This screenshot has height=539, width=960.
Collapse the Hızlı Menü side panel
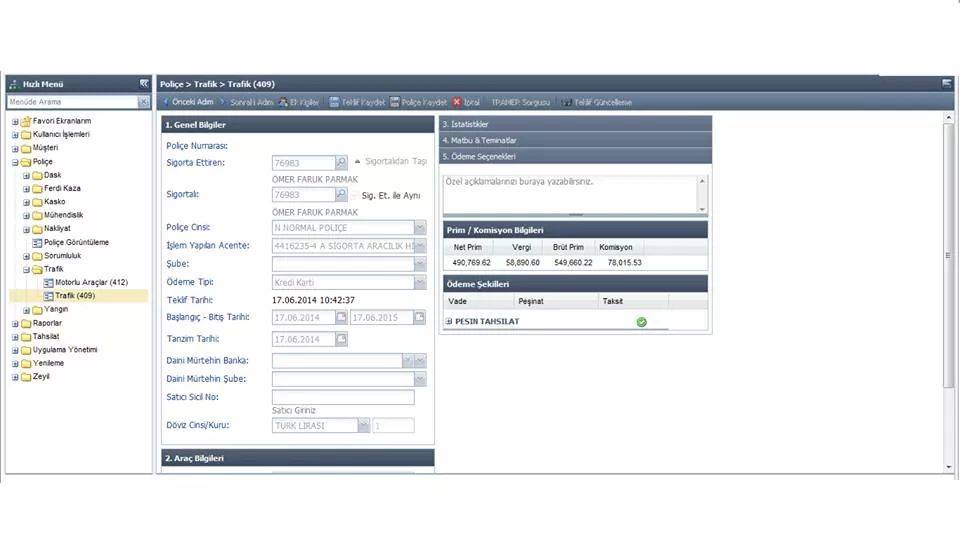(x=144, y=83)
